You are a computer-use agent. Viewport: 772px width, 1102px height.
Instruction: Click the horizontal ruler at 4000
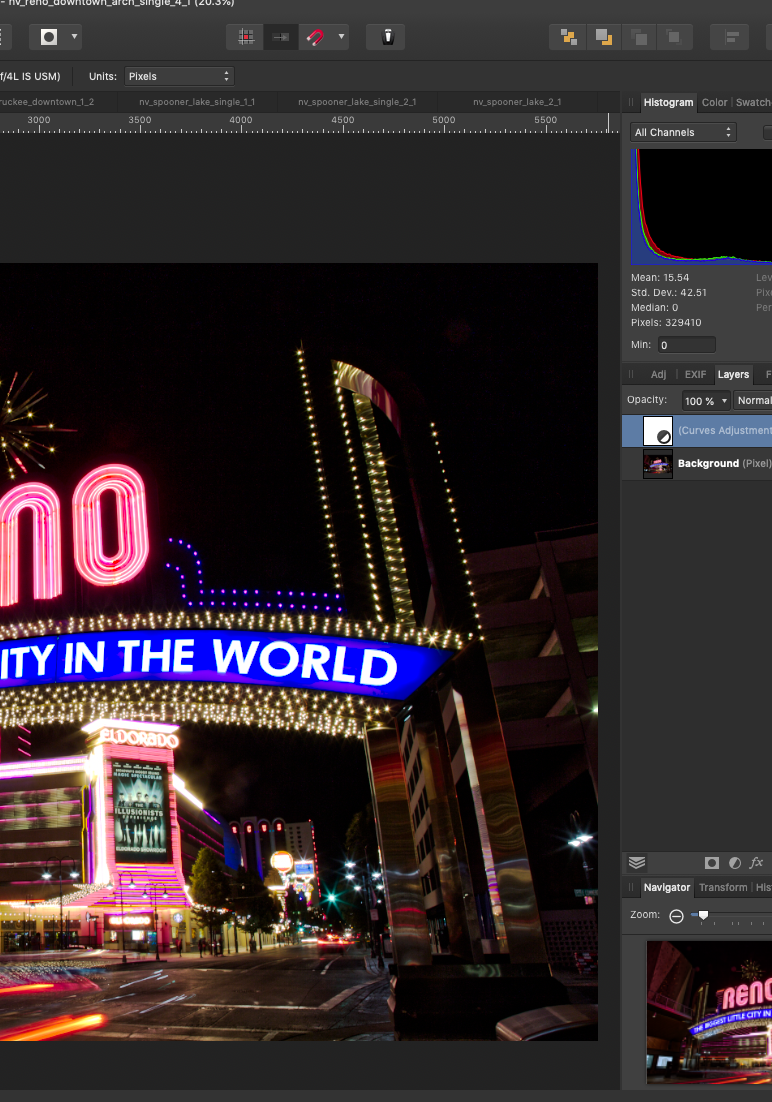tap(240, 120)
